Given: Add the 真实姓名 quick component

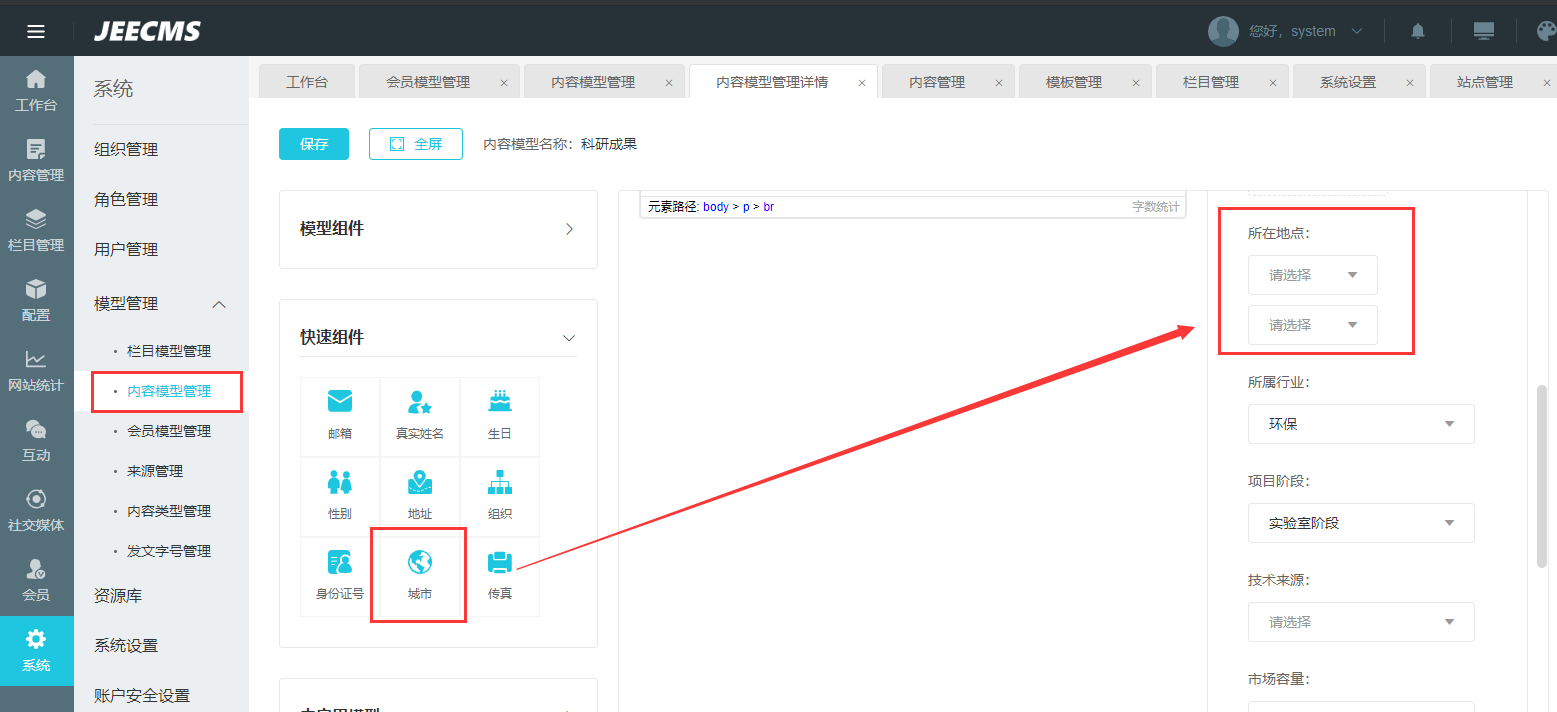Looking at the screenshot, I should click(x=420, y=416).
